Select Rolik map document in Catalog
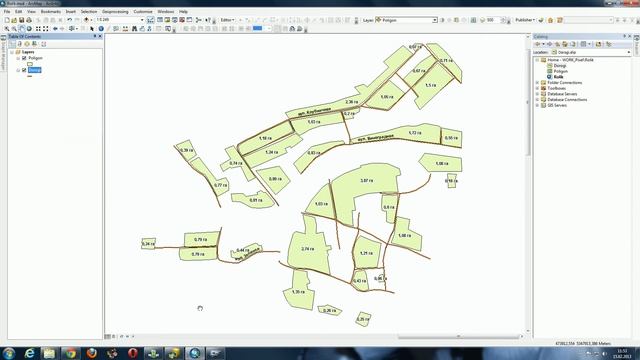This screenshot has width=640, height=360. point(558,77)
